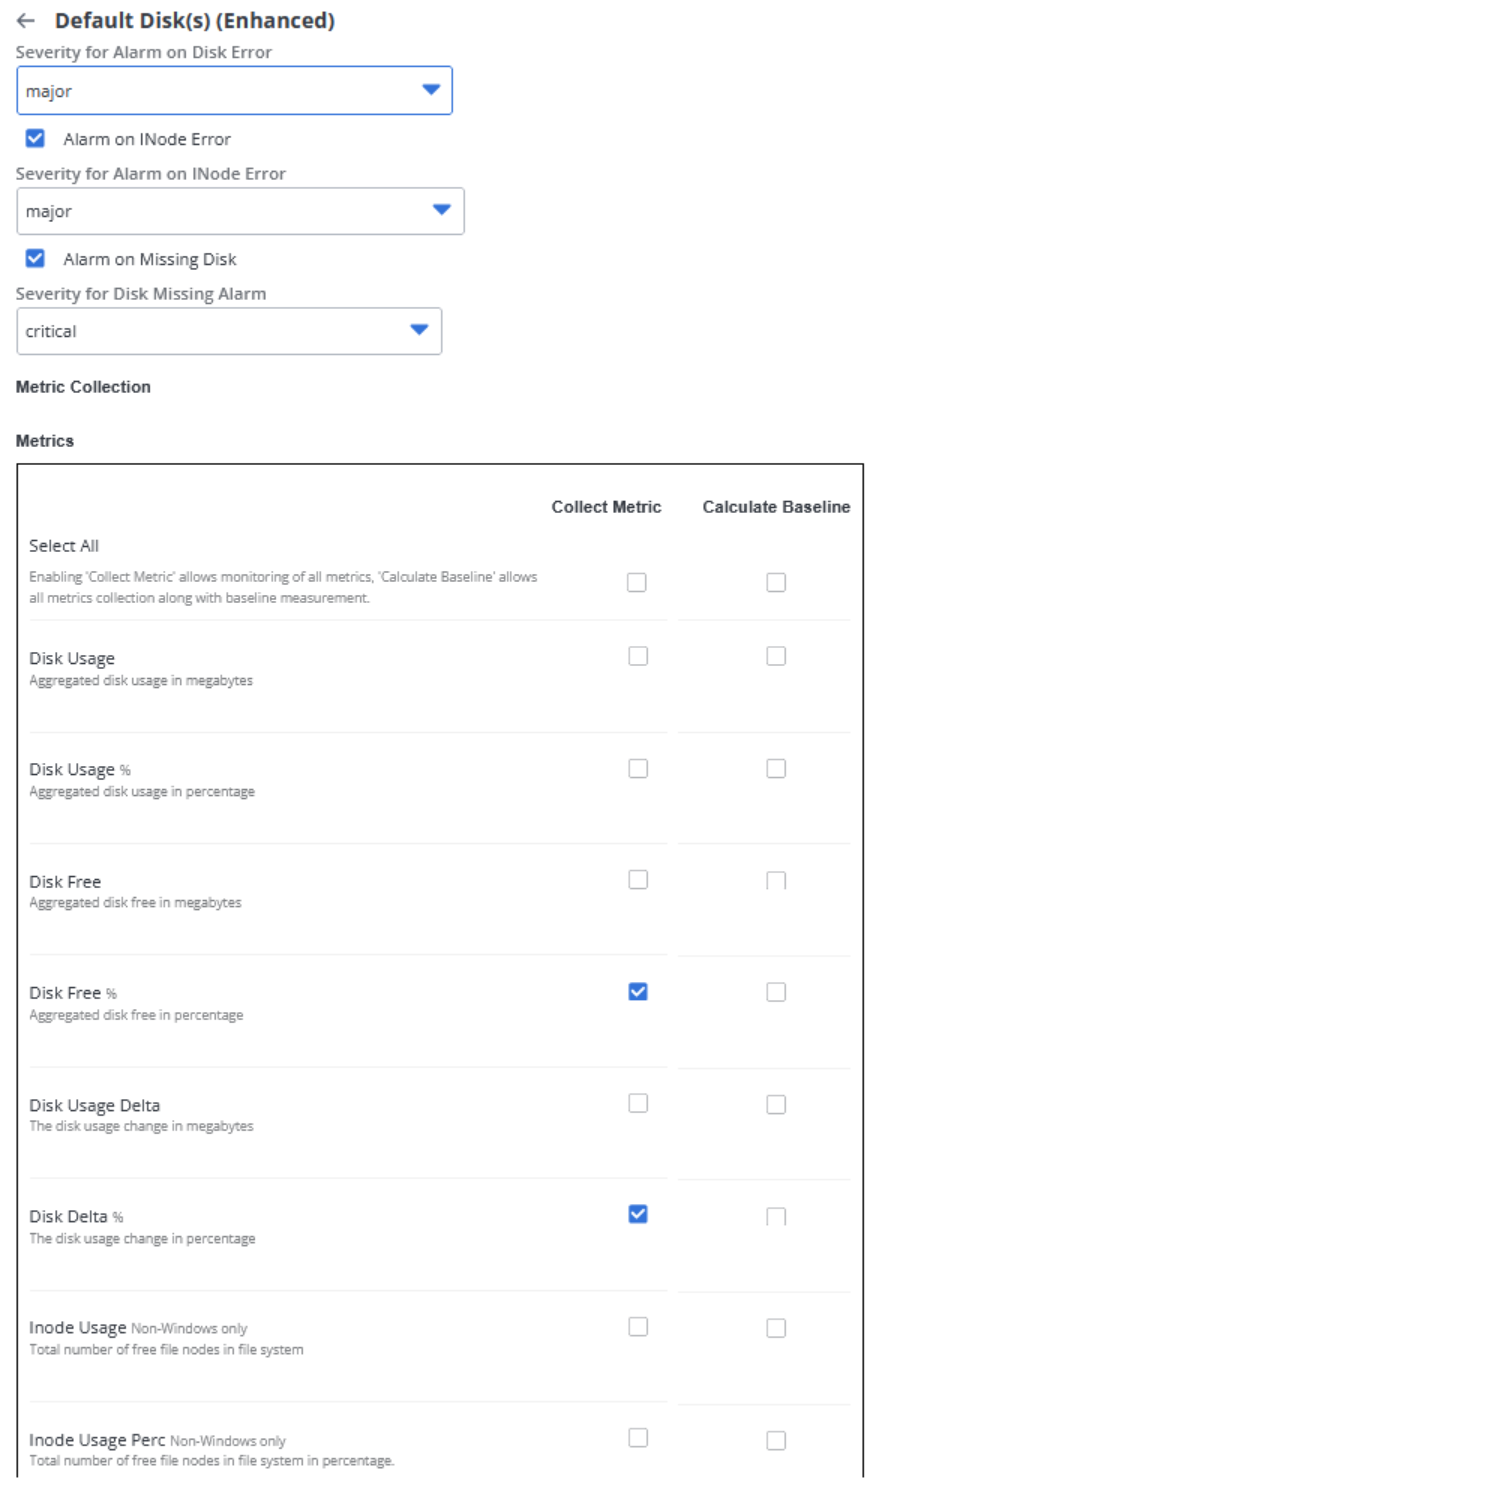Check Calculate Baseline for Inode Usage

tap(776, 1328)
